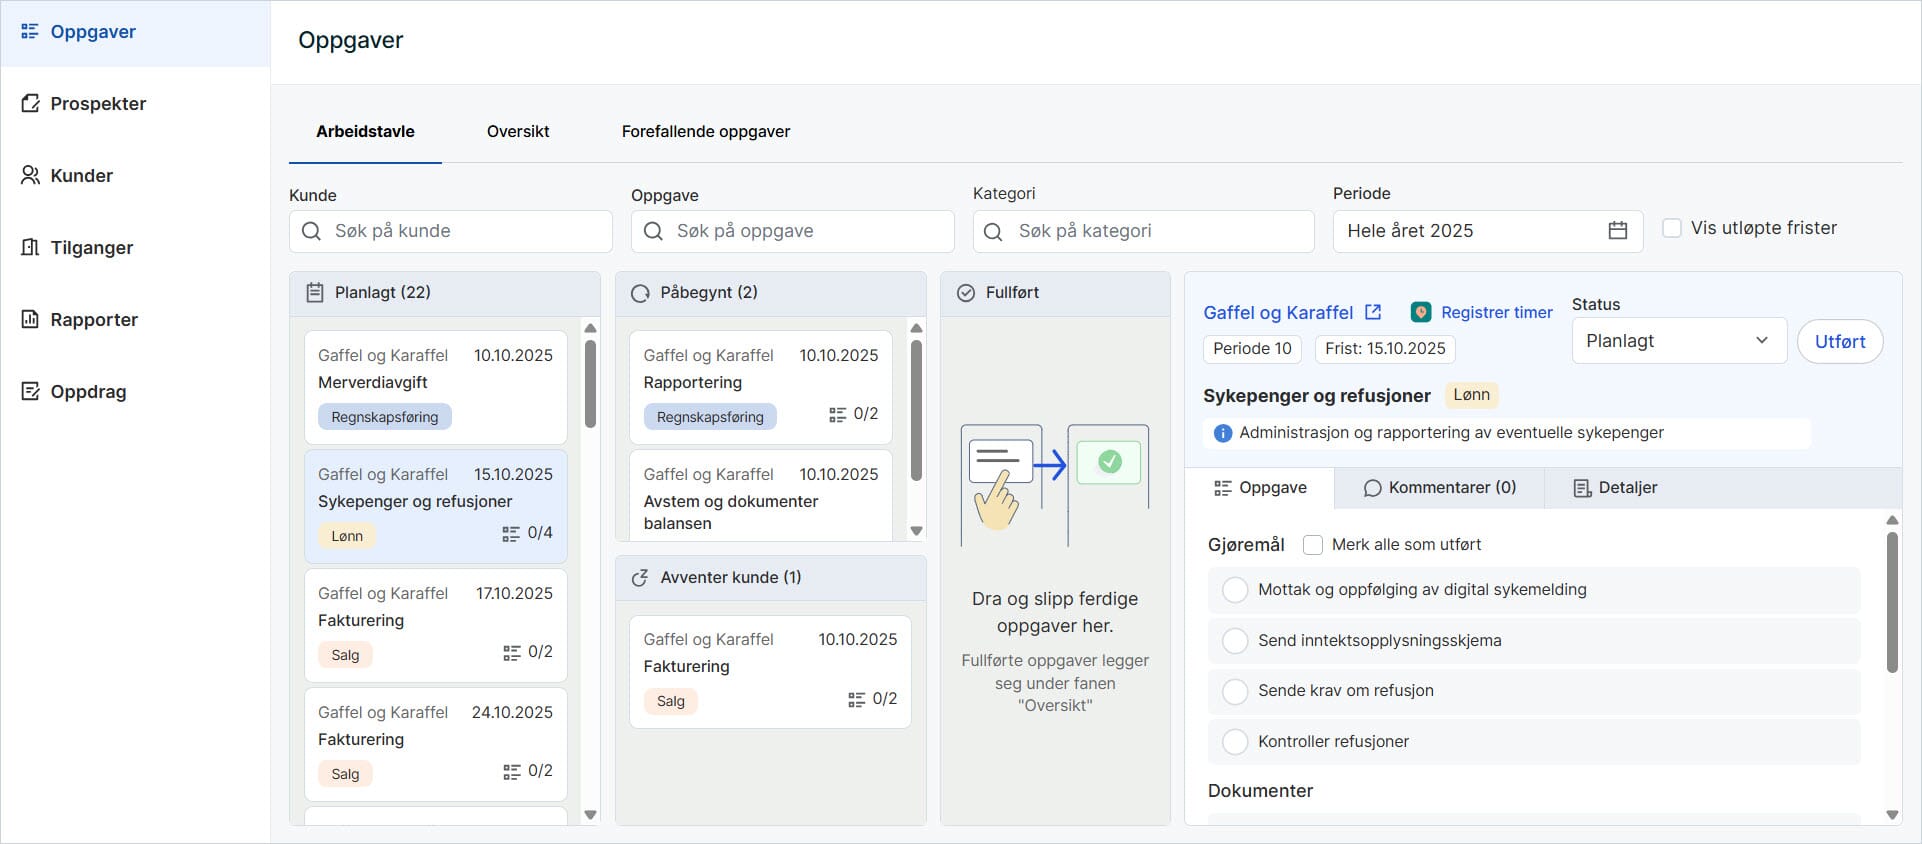Click the Planlagt column scrollbar thumb
Screen dimensions: 1922x844
[x=590, y=384]
